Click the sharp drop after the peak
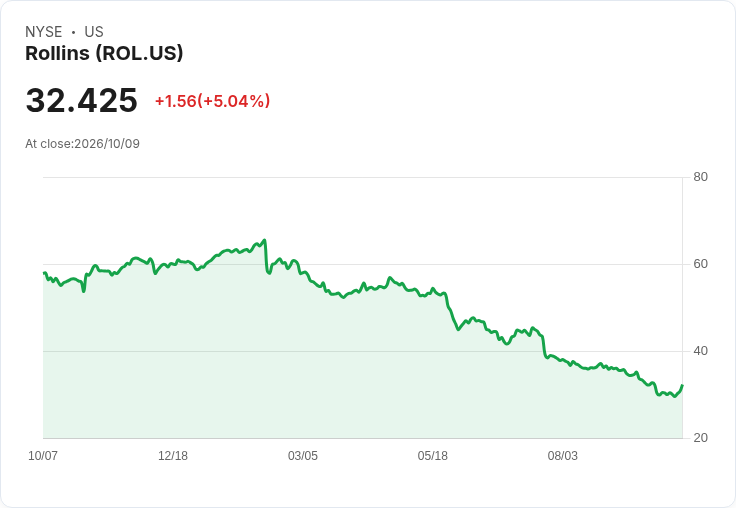 (266, 257)
